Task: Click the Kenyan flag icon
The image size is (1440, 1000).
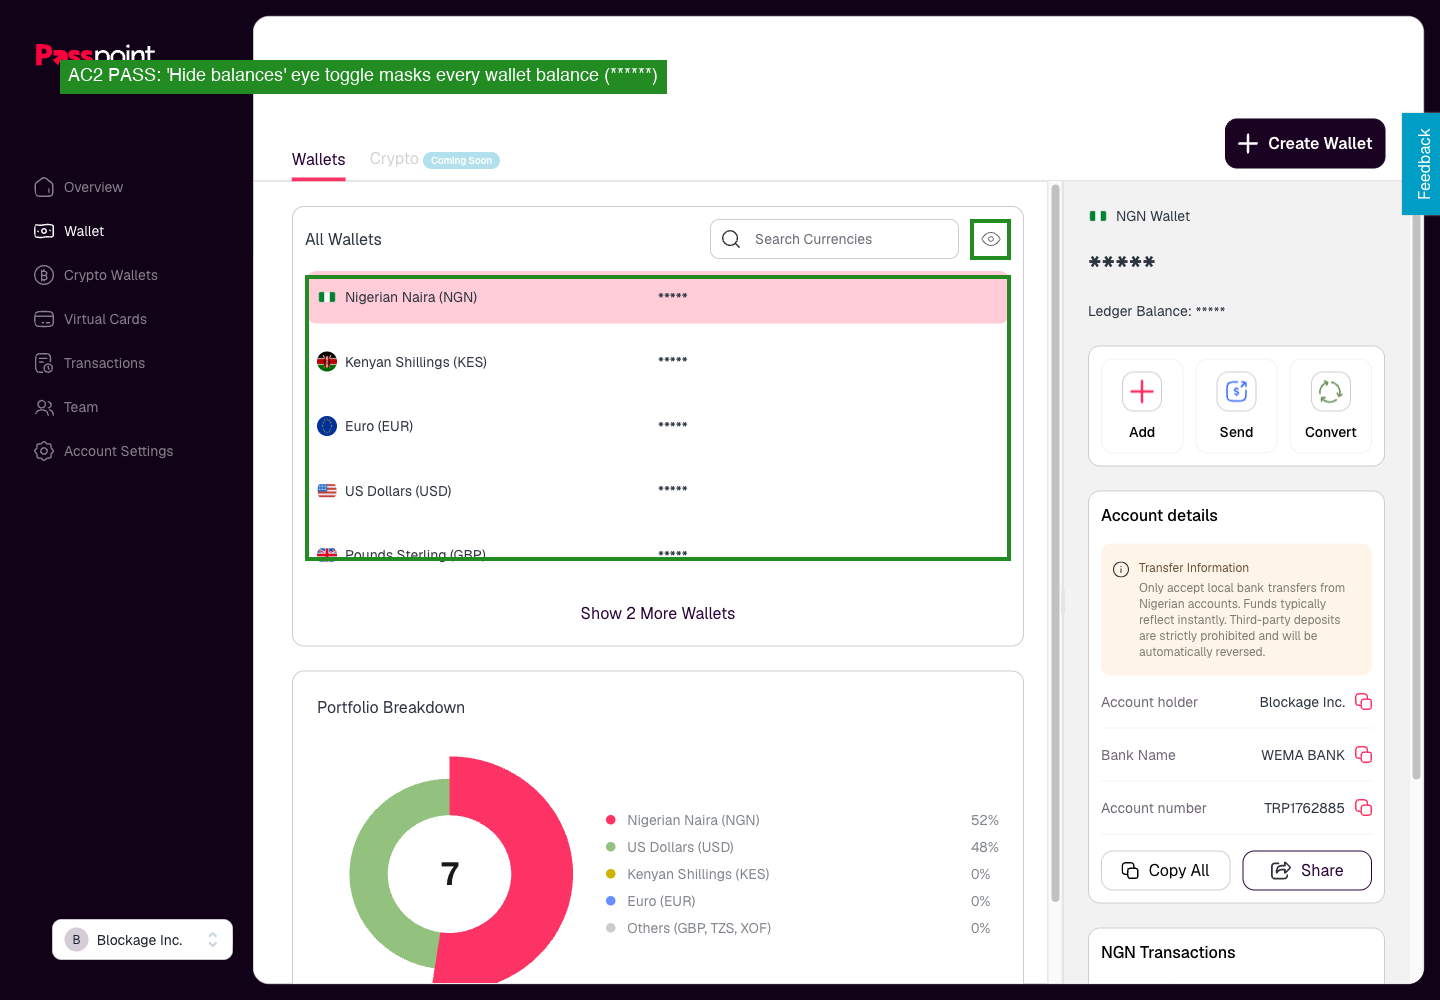Action: tap(327, 362)
